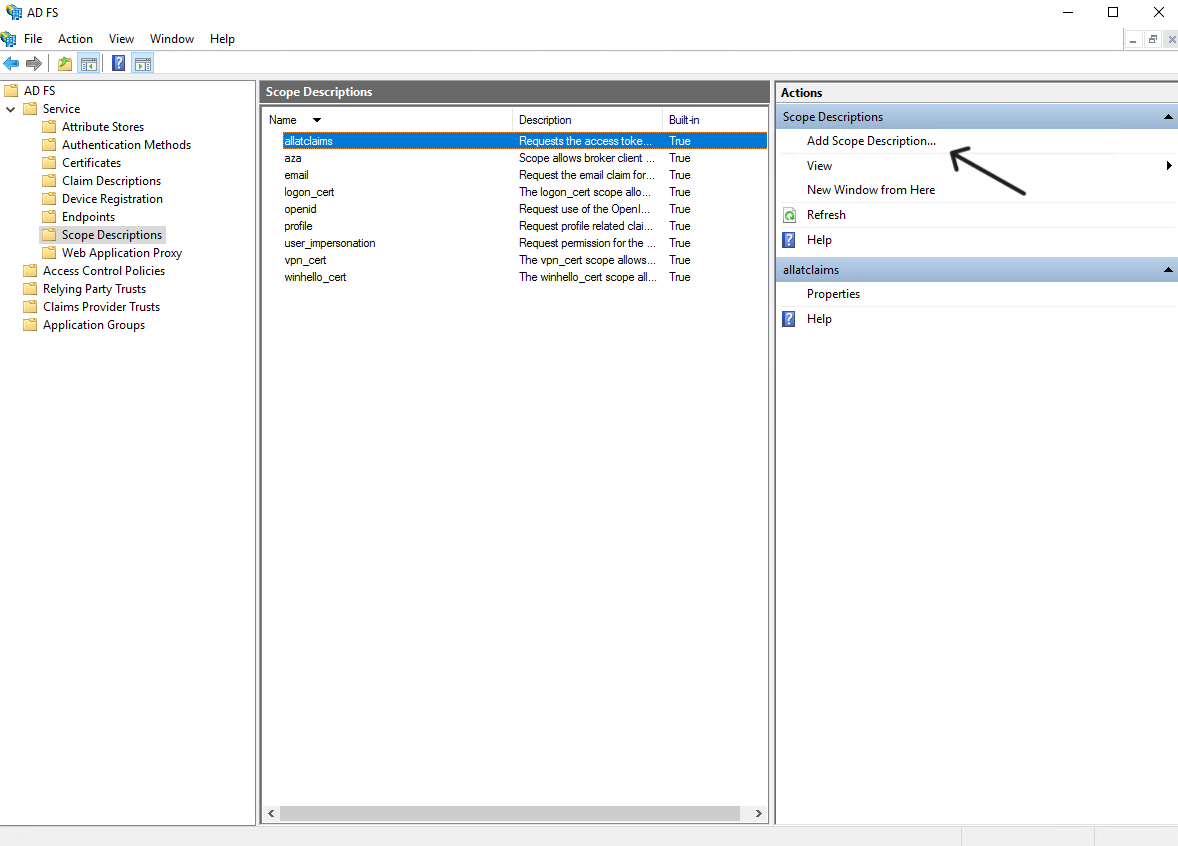Select the Service node in the tree
1178x846 pixels.
tap(62, 109)
